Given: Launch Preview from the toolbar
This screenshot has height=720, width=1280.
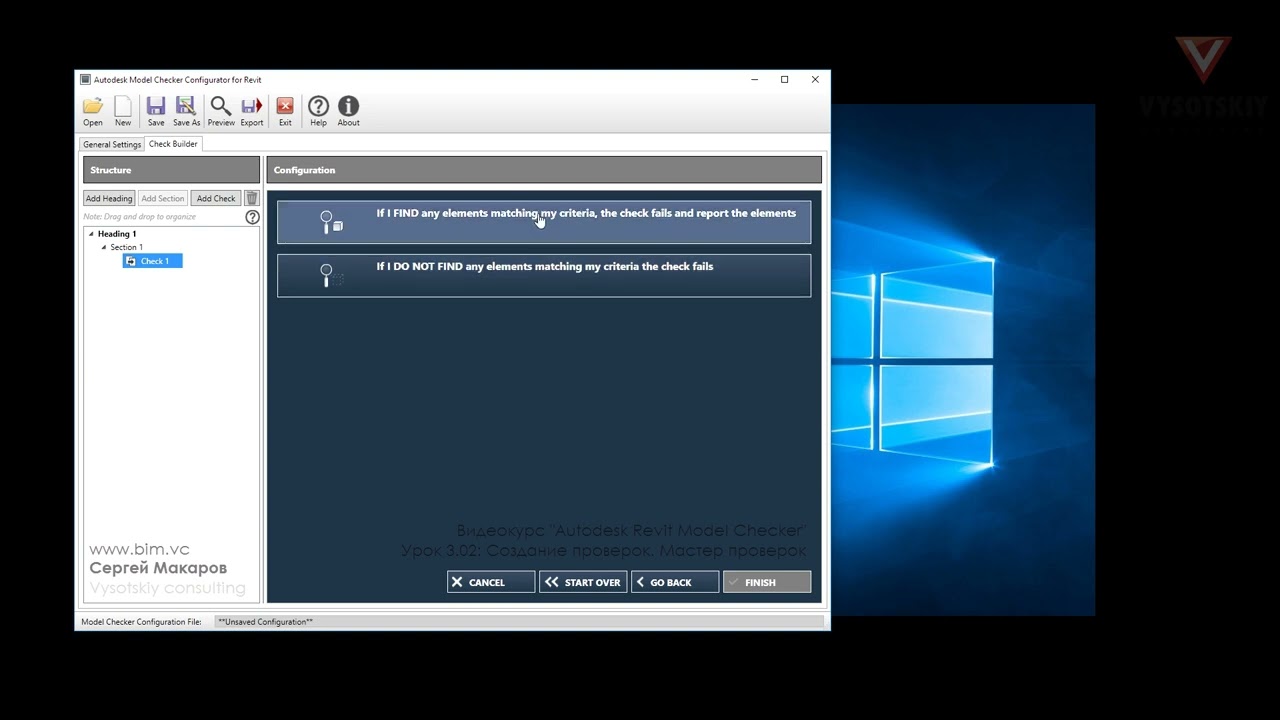Looking at the screenshot, I should pyautogui.click(x=221, y=111).
